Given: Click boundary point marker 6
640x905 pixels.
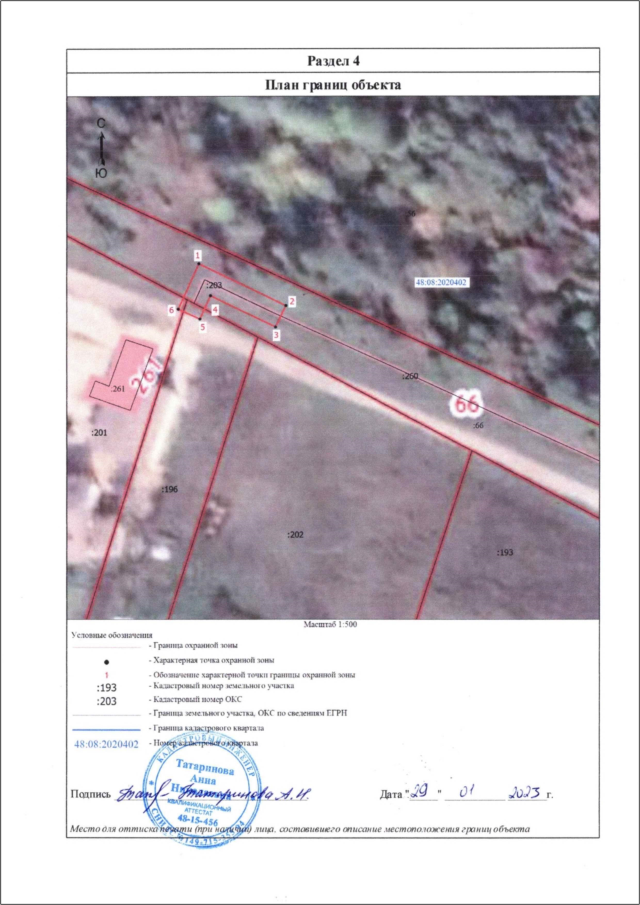Looking at the screenshot, I should point(172,311).
